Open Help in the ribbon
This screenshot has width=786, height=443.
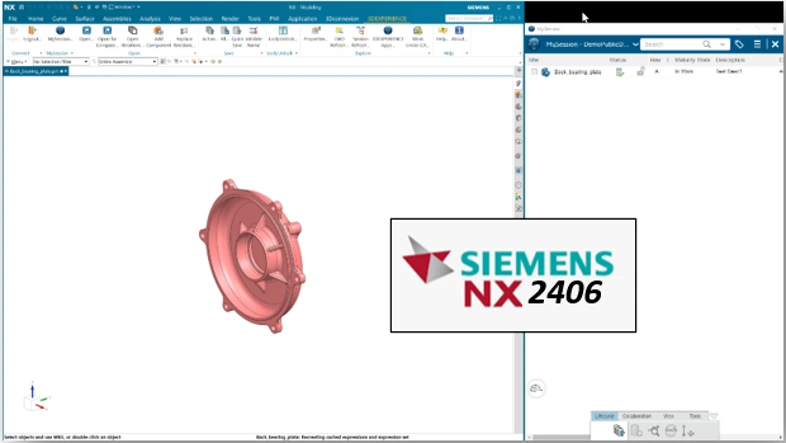[442, 31]
